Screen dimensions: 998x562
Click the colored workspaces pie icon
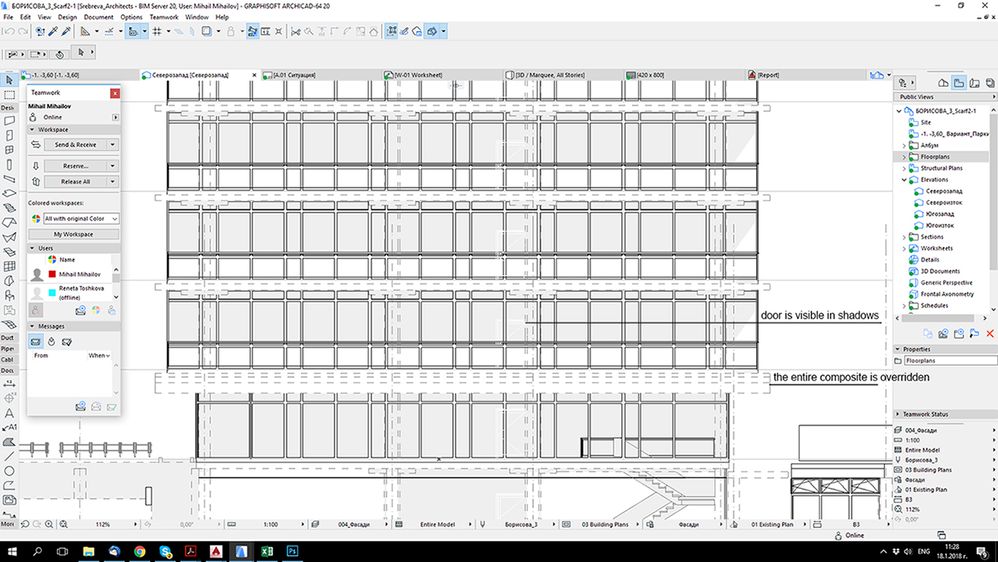(36, 218)
